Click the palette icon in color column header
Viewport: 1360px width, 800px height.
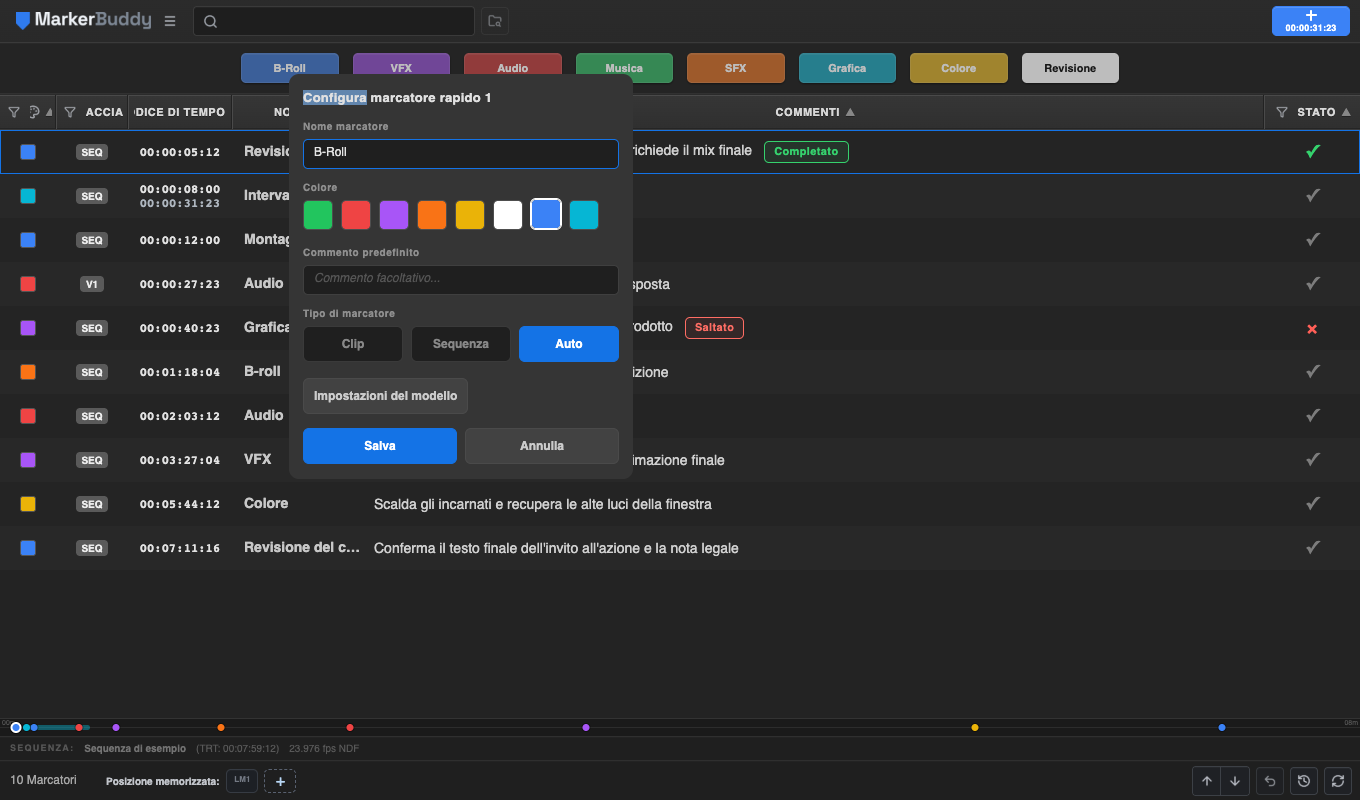point(34,112)
